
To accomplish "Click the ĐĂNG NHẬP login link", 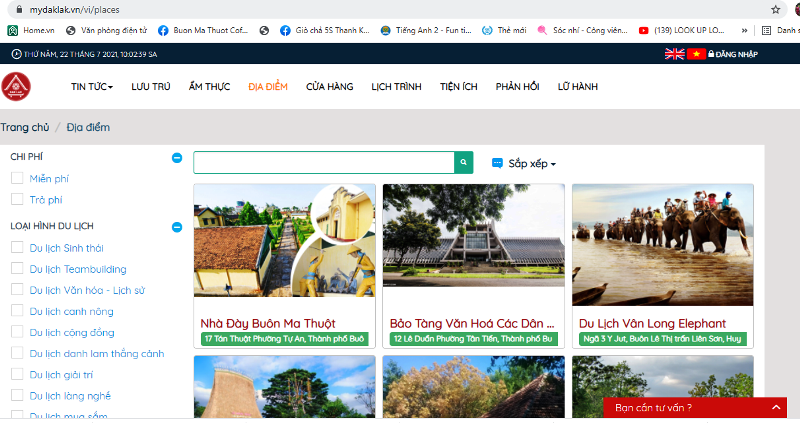I will pyautogui.click(x=733, y=54).
